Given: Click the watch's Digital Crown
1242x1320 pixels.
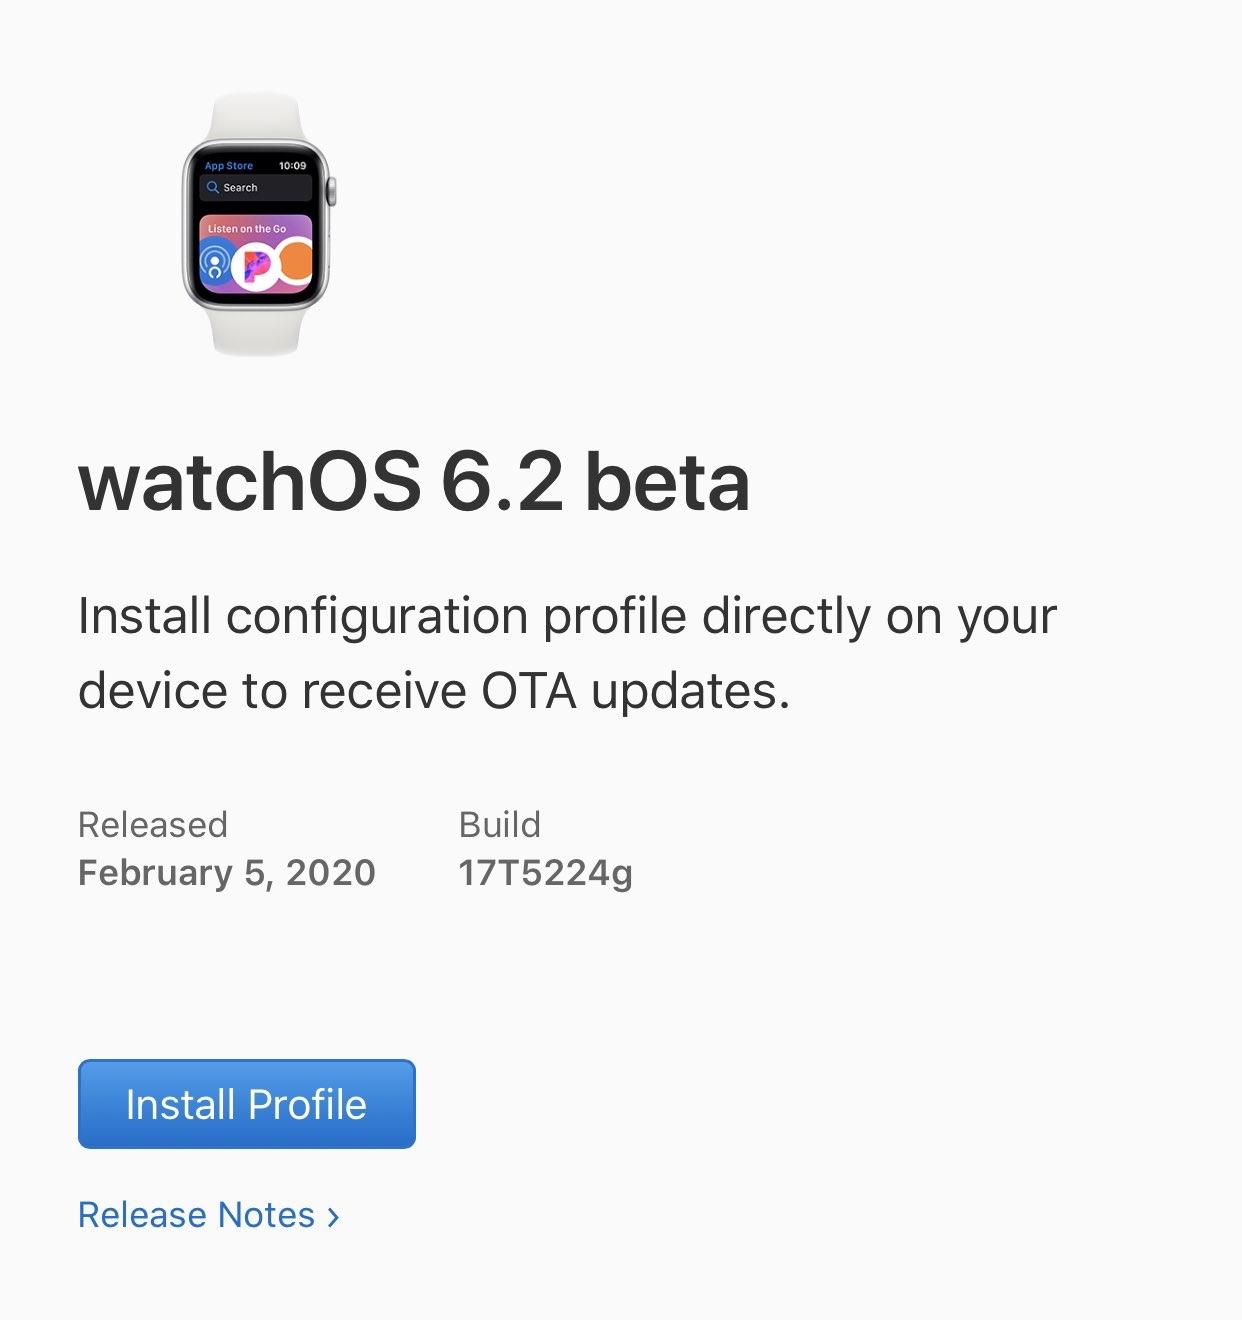Looking at the screenshot, I should coord(332,191).
